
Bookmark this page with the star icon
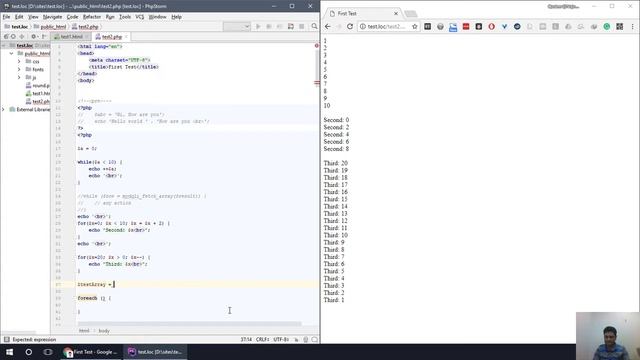click(x=415, y=27)
